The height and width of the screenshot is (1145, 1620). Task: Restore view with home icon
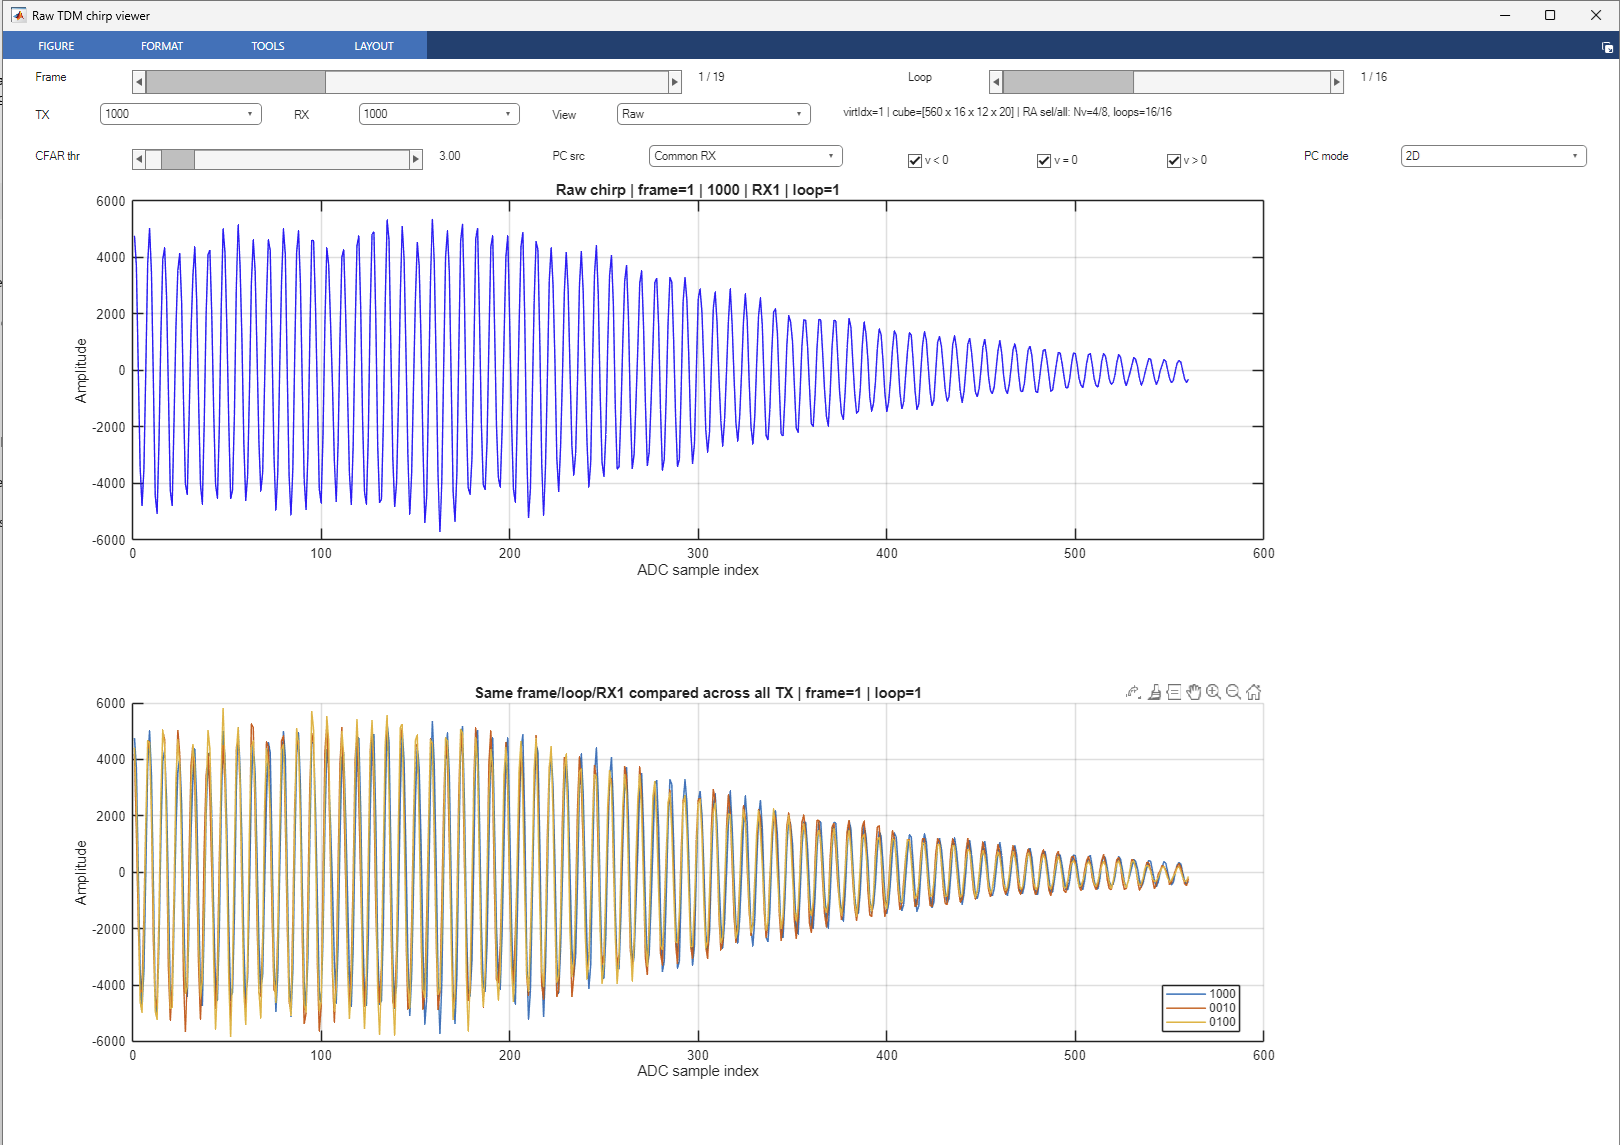pos(1253,692)
